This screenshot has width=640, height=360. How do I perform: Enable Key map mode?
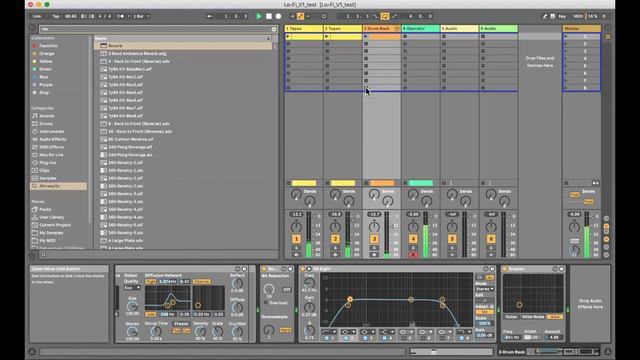(x=562, y=16)
